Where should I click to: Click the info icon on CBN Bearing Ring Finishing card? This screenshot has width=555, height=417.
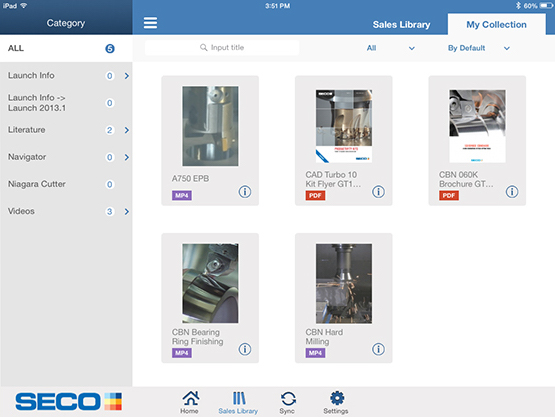(x=245, y=349)
